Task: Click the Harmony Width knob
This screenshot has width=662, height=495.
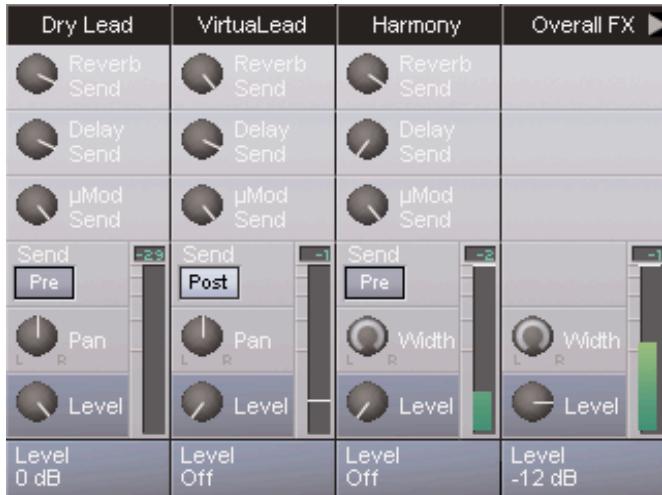Action: 368,337
